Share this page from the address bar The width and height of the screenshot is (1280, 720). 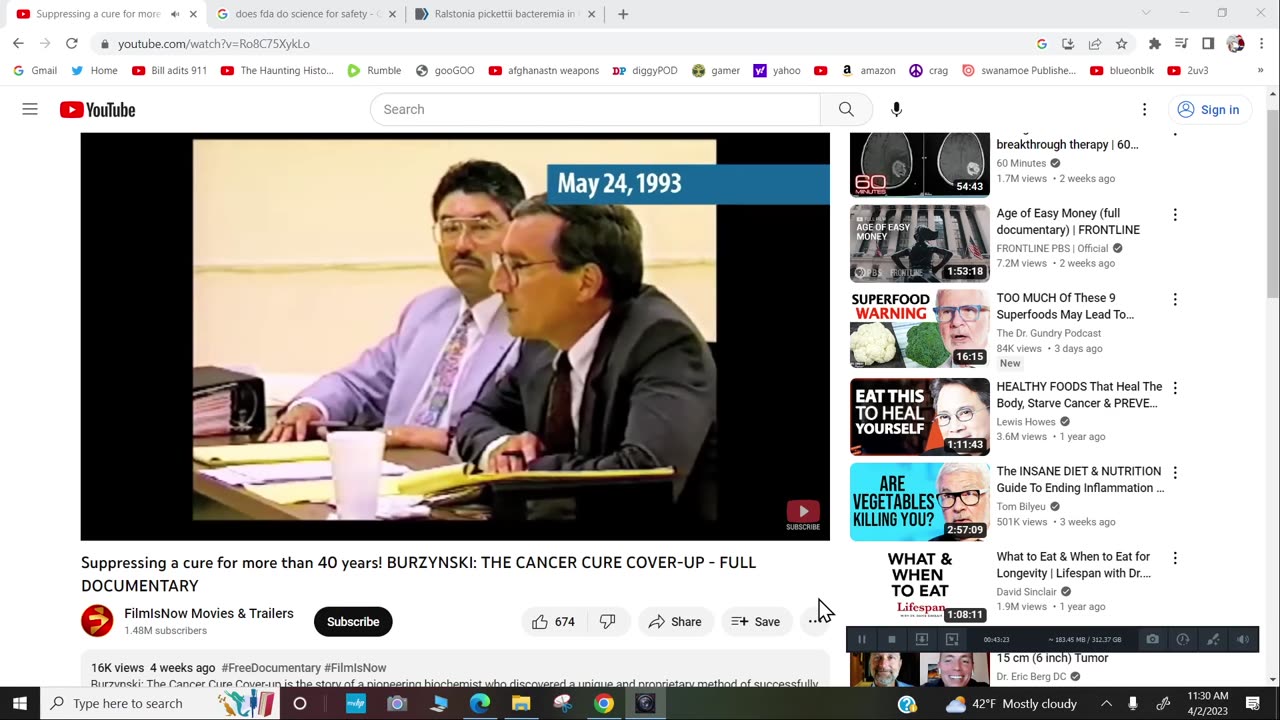pos(1095,43)
